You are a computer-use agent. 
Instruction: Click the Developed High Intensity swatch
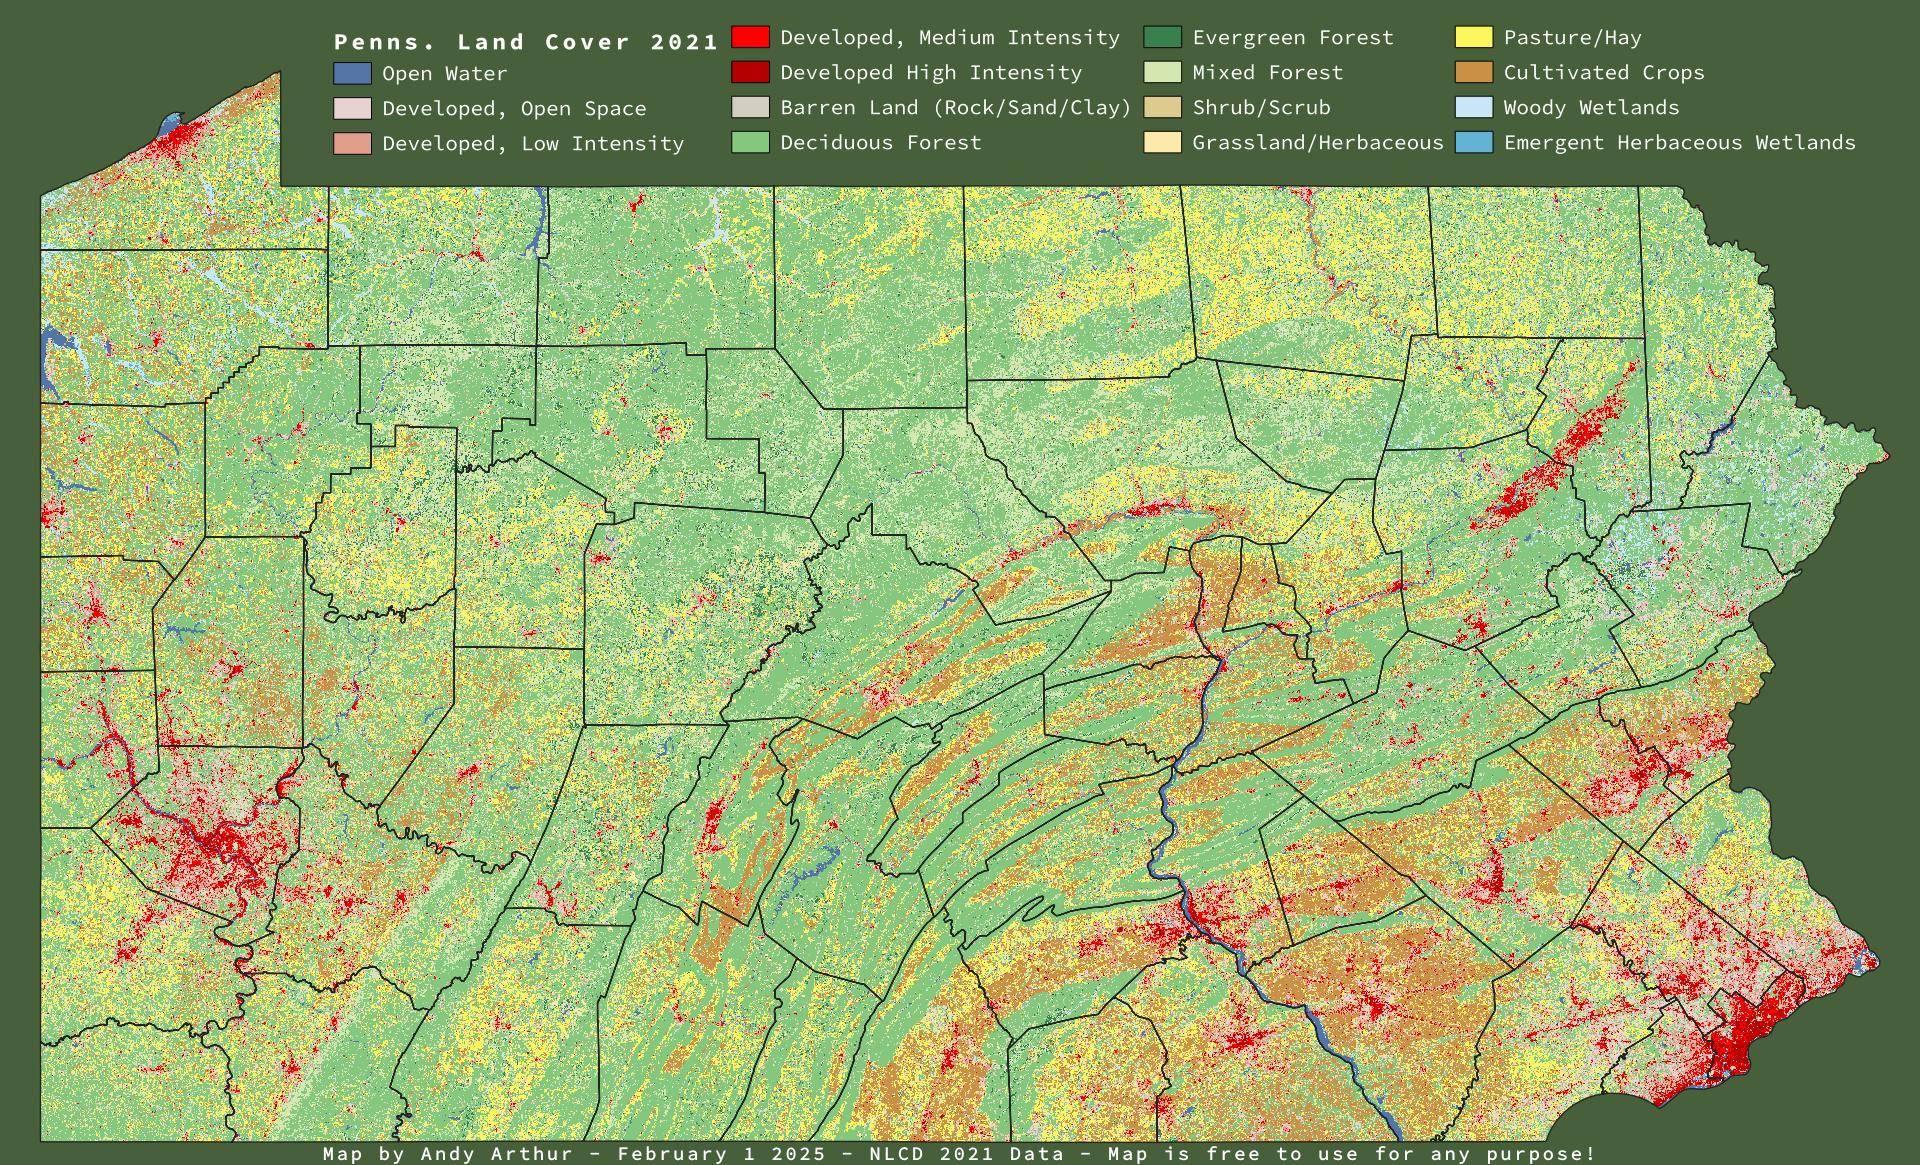750,72
